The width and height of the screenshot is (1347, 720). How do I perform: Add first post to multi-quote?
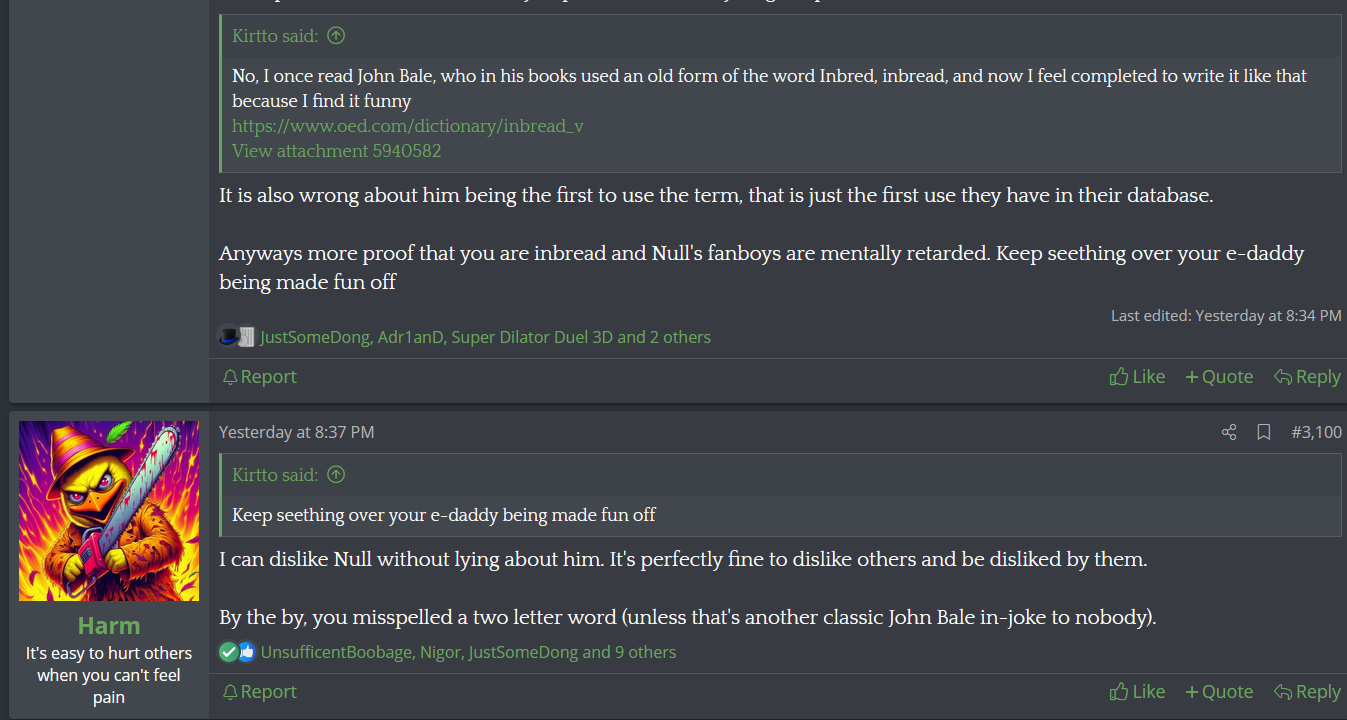tap(1218, 376)
